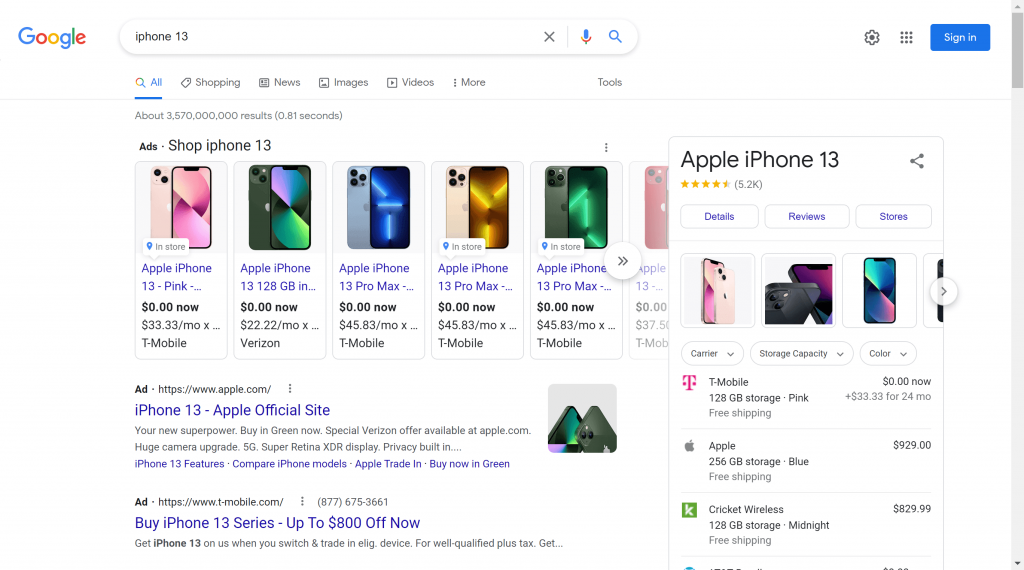
Task: Click the about 3,570,000,000 results text
Action: [238, 116]
